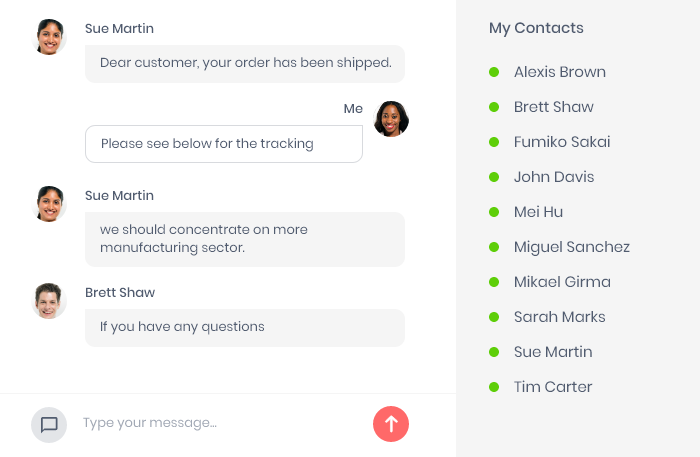
Task: Select Miguel Sanchez in the contacts list
Action: click(571, 247)
